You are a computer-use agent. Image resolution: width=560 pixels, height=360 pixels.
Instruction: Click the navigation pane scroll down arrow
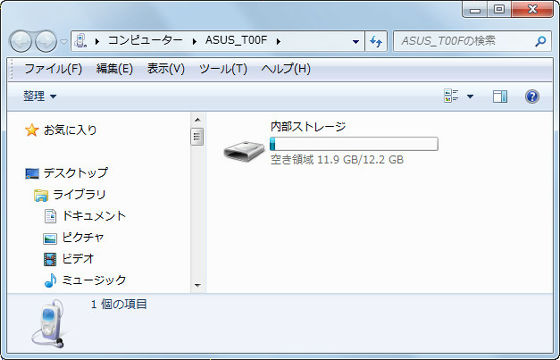click(198, 285)
